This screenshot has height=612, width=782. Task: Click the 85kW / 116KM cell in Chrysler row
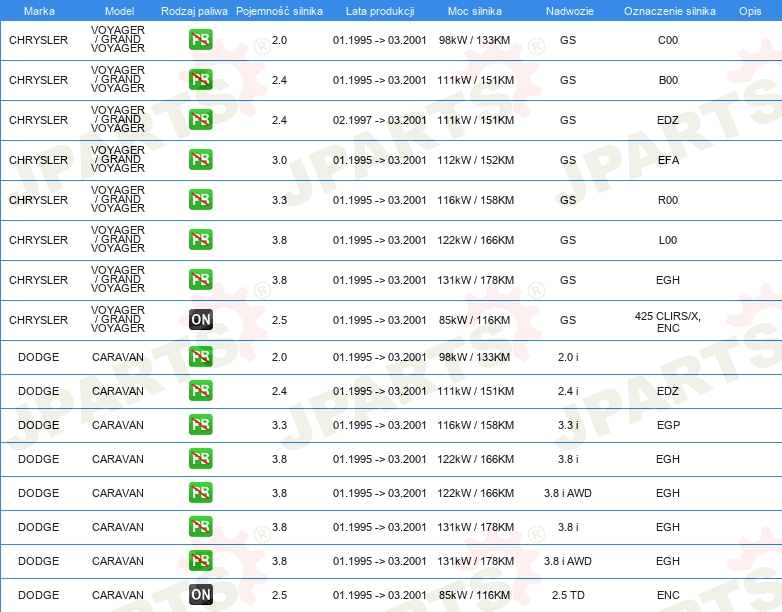point(474,320)
